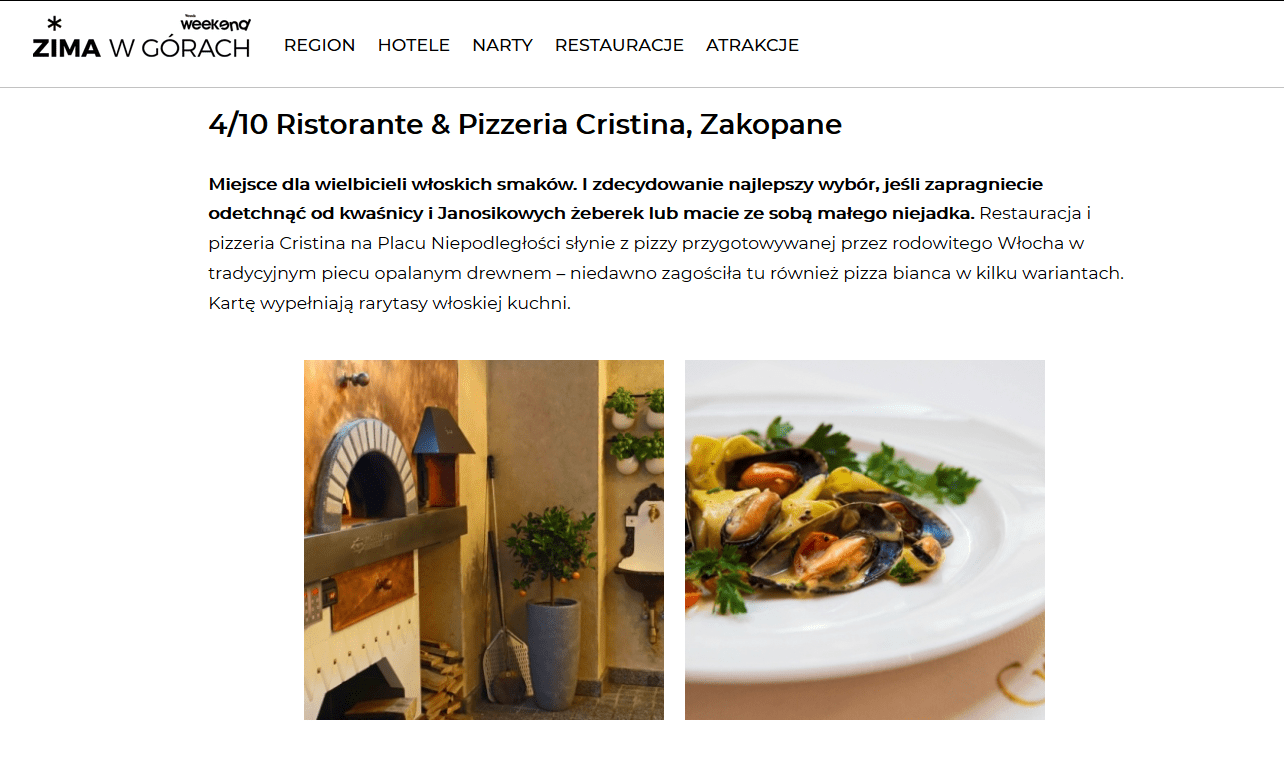This screenshot has height=768, width=1284.
Task: Go to the HOTELE section
Action: pos(414,45)
